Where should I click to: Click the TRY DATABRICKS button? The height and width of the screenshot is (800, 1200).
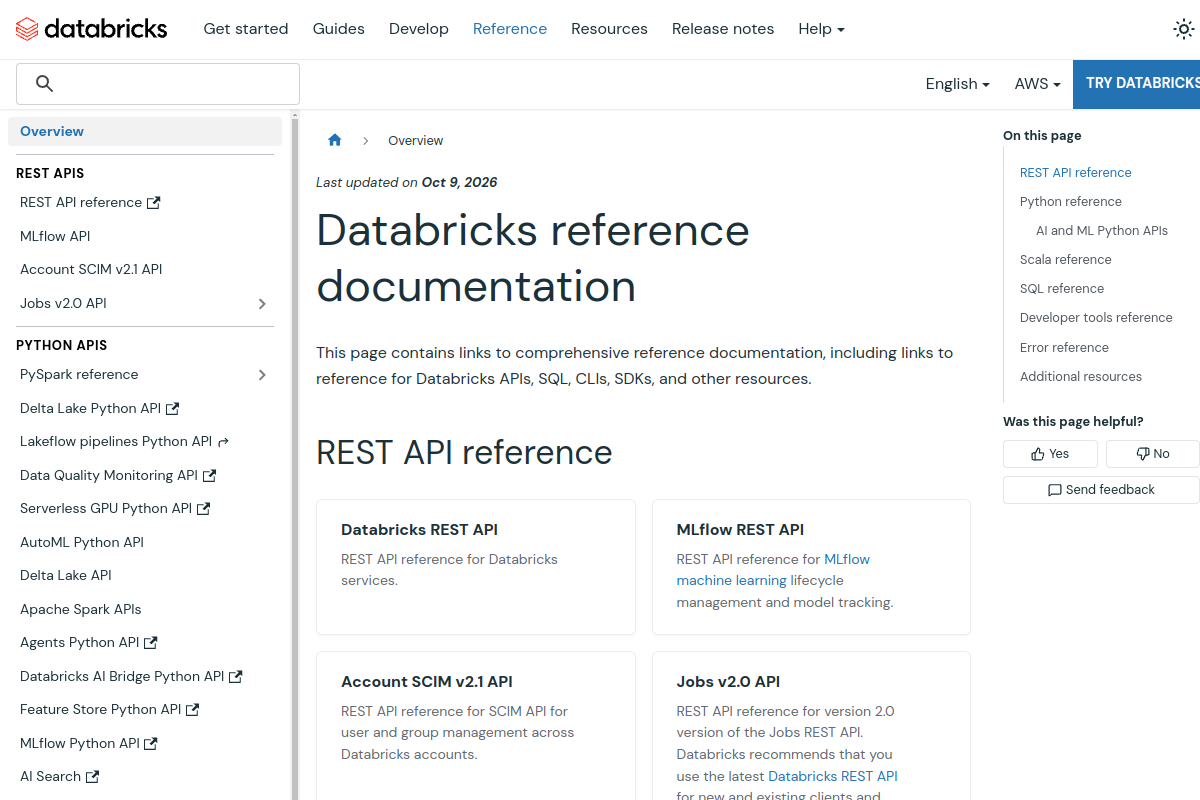click(x=1137, y=84)
